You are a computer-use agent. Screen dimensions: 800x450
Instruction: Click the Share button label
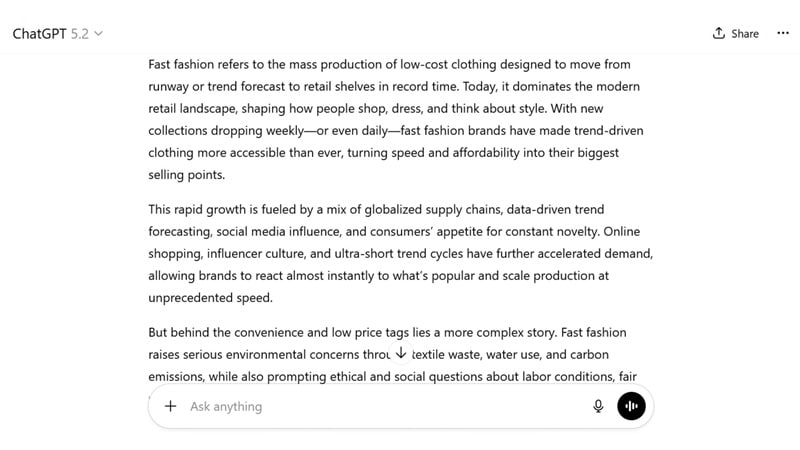[744, 33]
